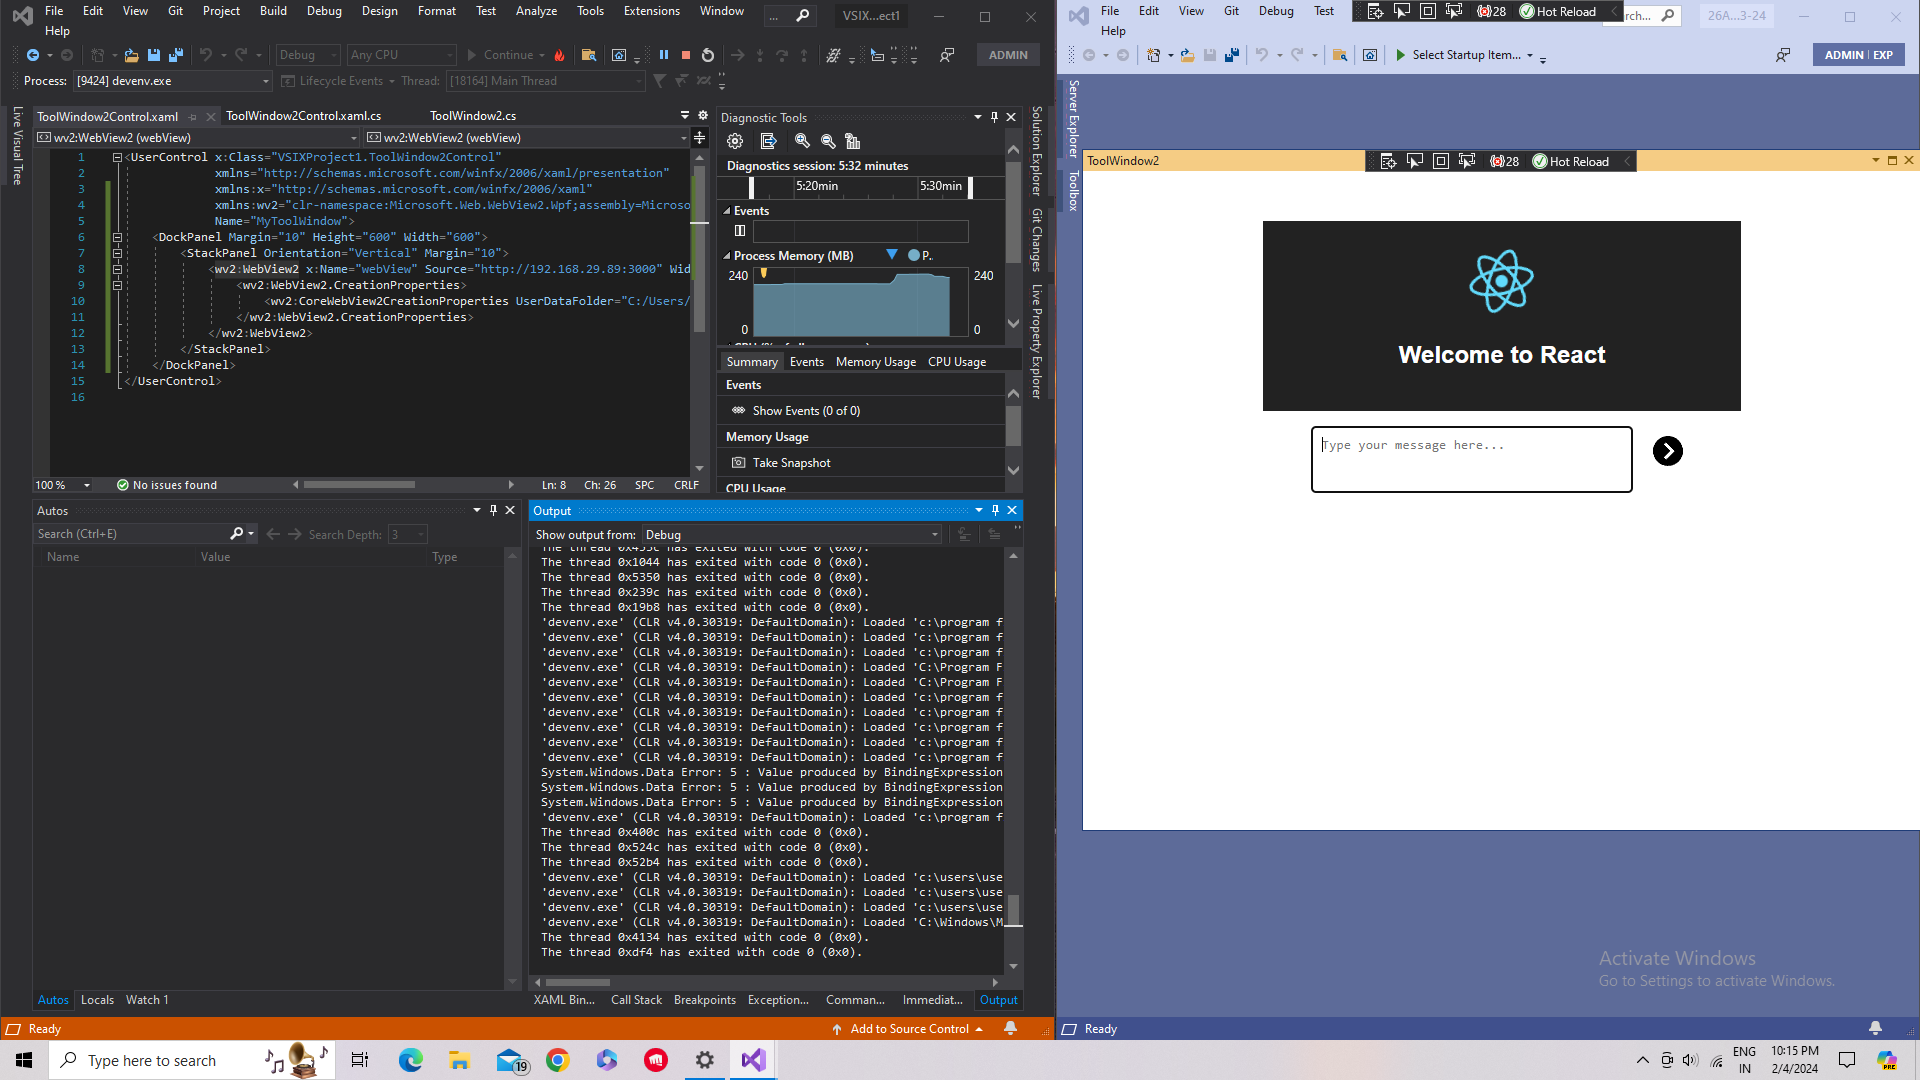Click the Hot Reload flame icon
The image size is (1920, 1080).
click(x=560, y=55)
